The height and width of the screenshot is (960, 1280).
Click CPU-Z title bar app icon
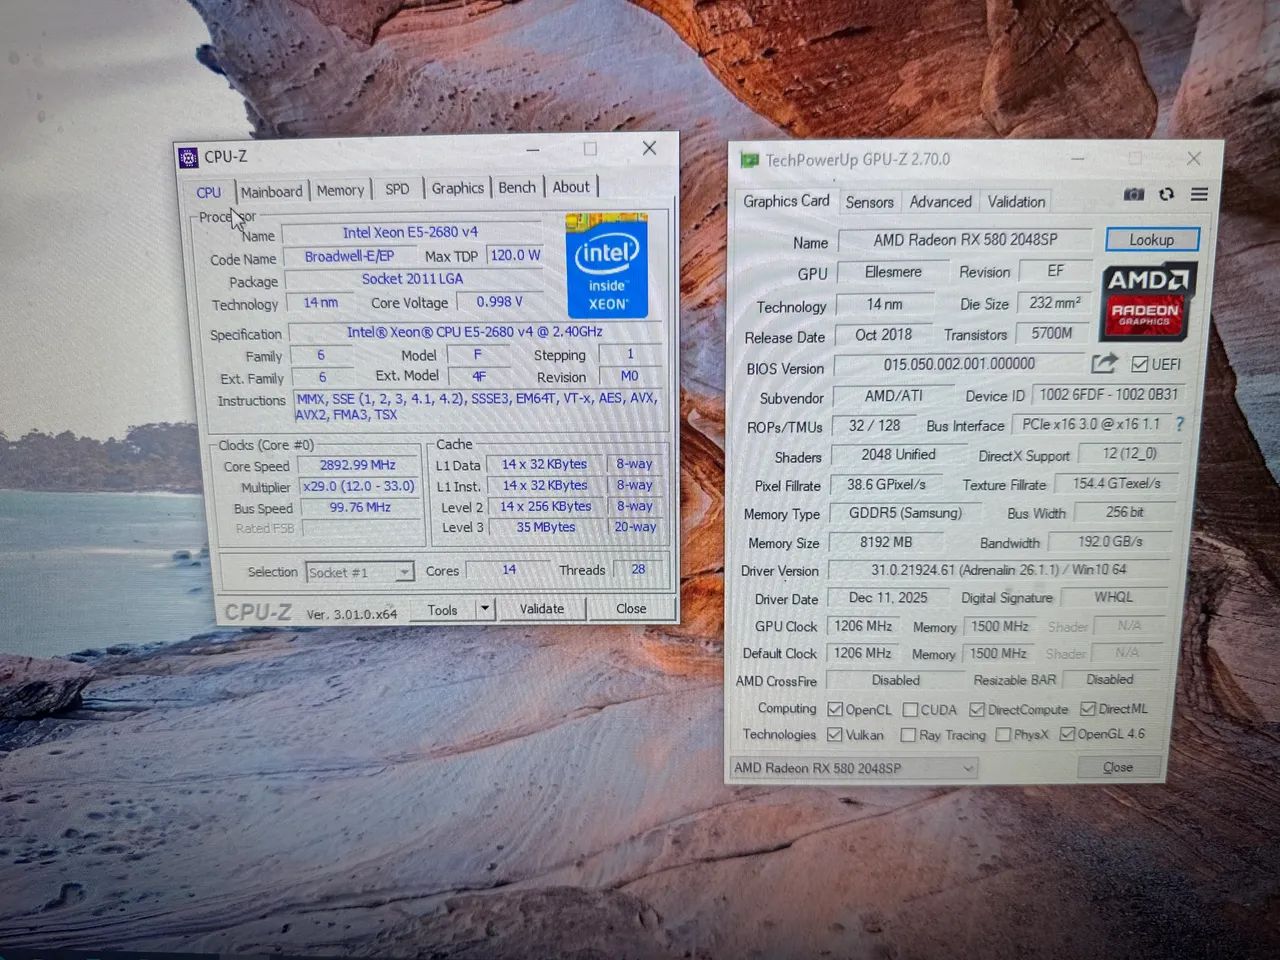click(189, 157)
